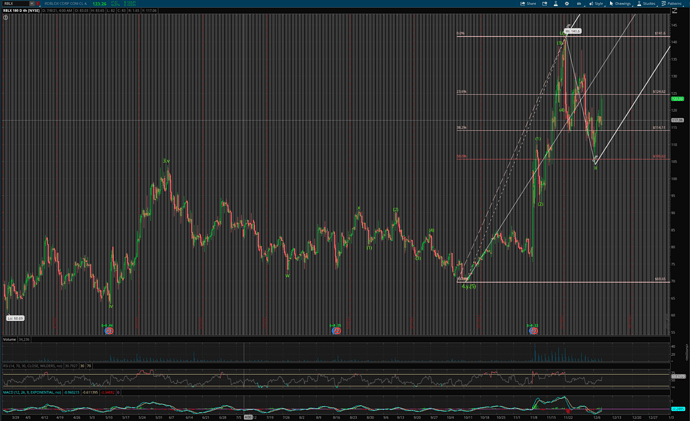This screenshot has height=421, width=690.
Task: Click the flask icon in top toolbar
Action: (x=555, y=4)
